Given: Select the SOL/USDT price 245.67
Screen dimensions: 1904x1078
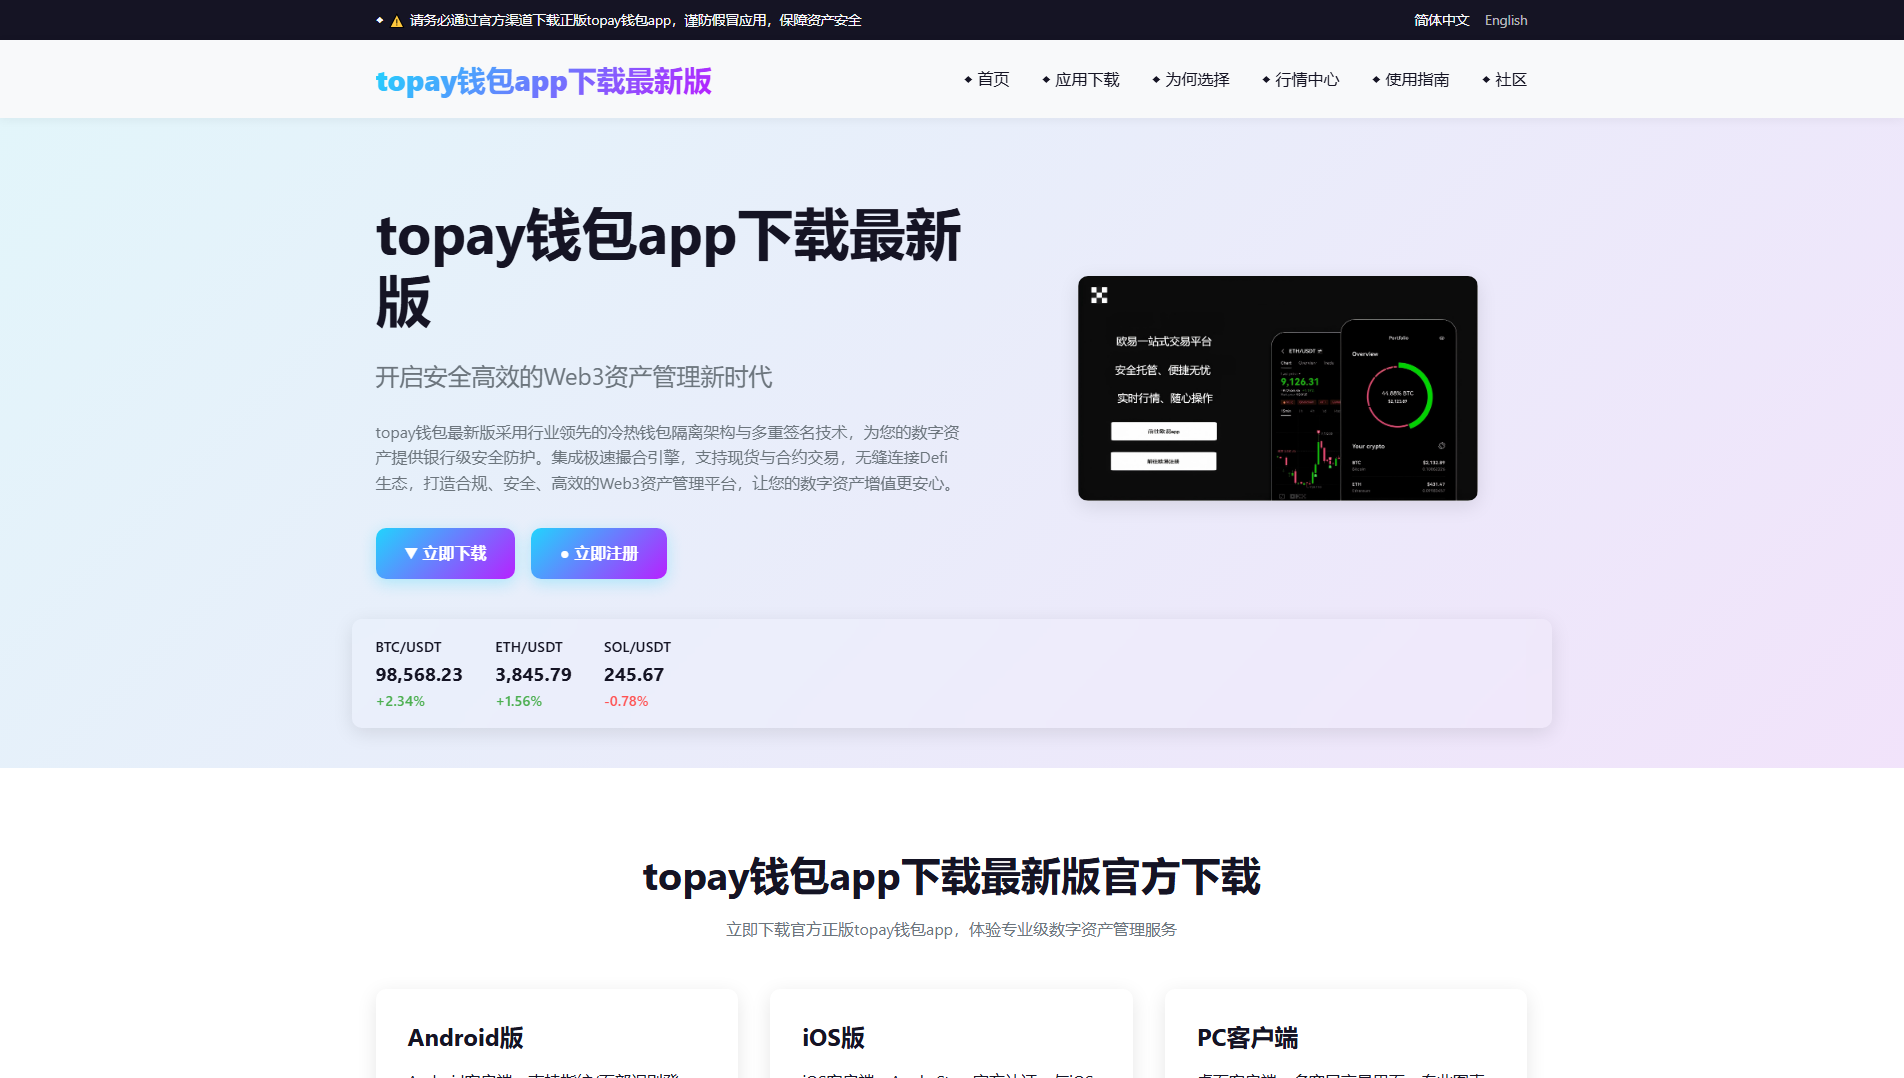Looking at the screenshot, I should pos(634,675).
